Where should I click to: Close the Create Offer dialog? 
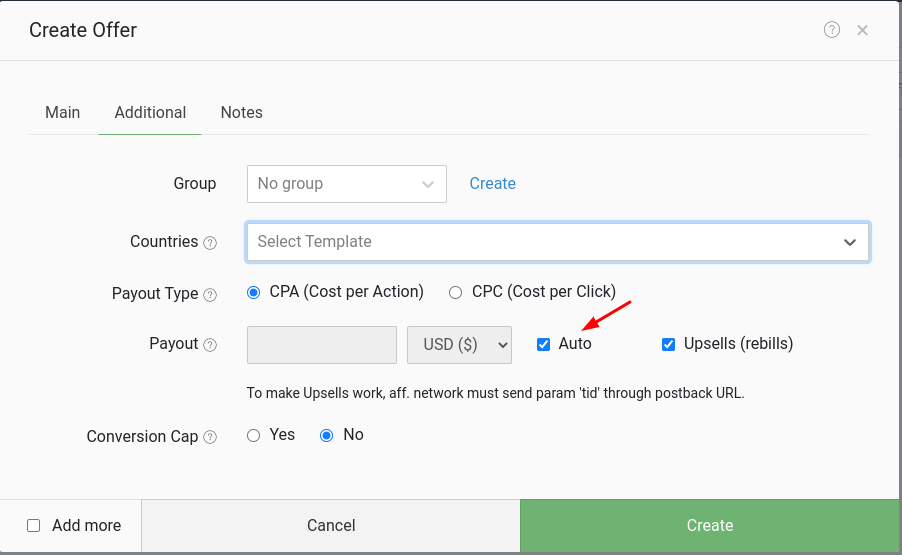point(862,30)
